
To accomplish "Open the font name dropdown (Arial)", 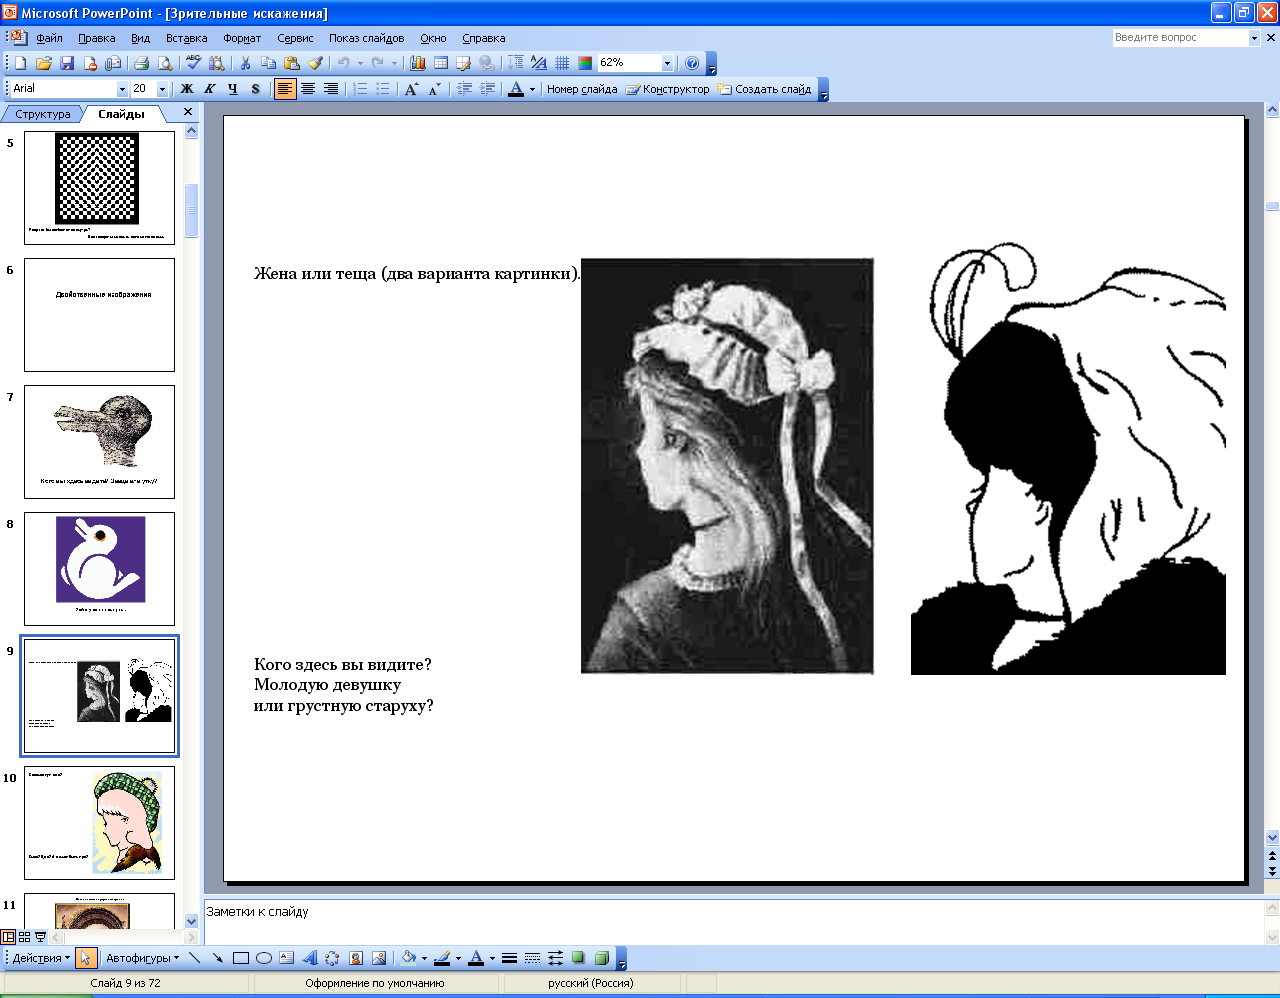I will tap(122, 89).
